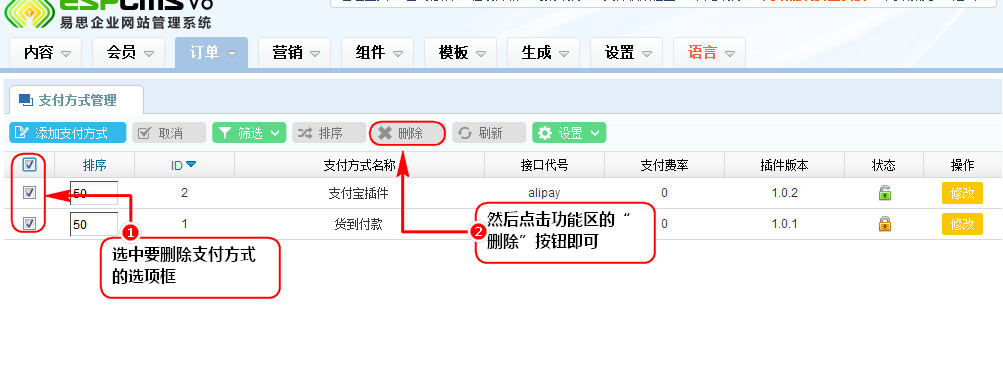Image resolution: width=1003 pixels, height=382 pixels.
Task: Click gear icon on green 设置 button
Action: click(545, 133)
